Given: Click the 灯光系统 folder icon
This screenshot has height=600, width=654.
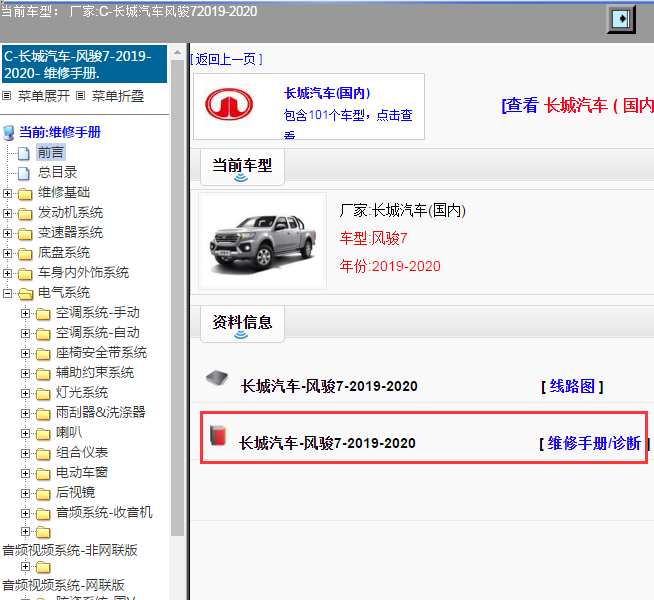Looking at the screenshot, I should 43,394.
